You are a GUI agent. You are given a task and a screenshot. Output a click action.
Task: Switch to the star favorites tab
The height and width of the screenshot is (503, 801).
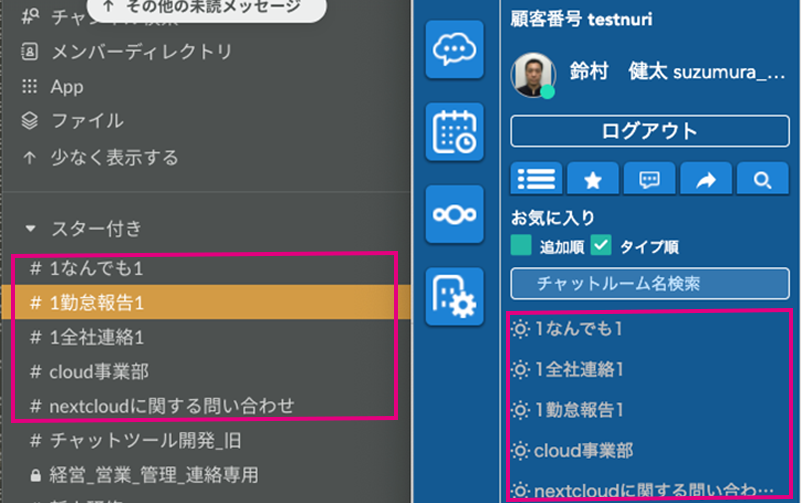pyautogui.click(x=593, y=180)
